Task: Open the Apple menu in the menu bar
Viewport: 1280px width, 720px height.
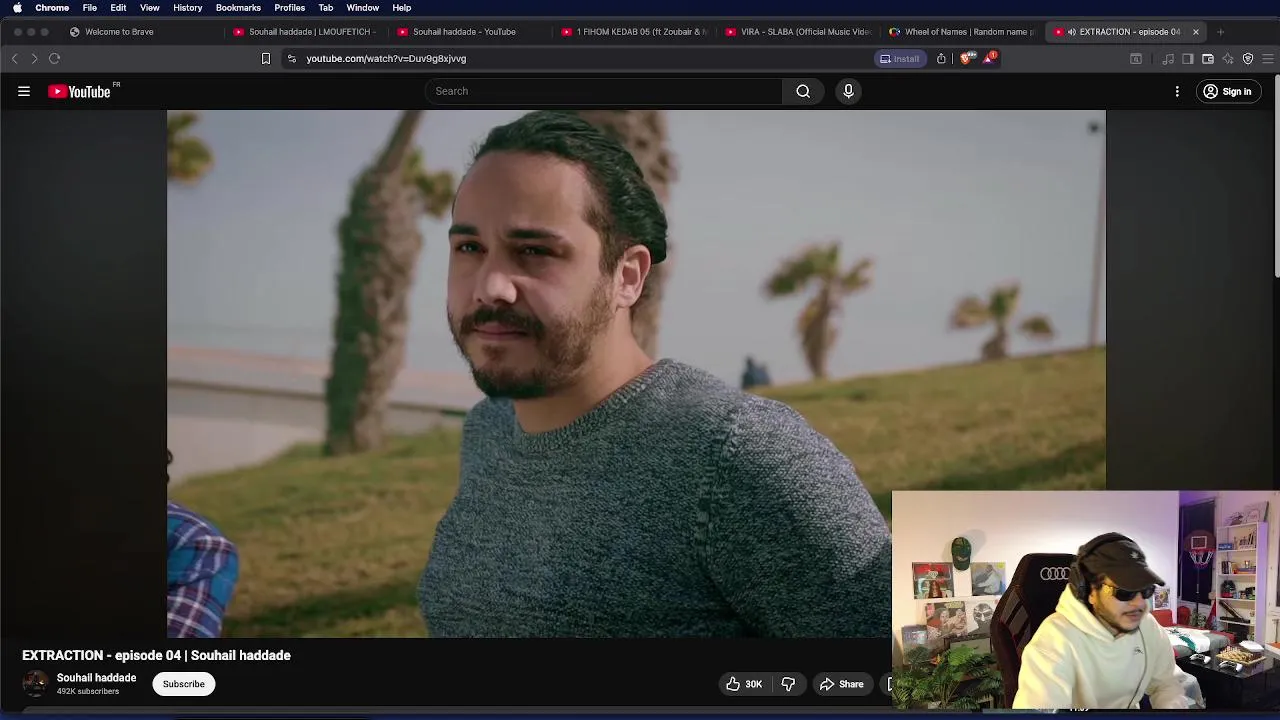Action: 17,8
